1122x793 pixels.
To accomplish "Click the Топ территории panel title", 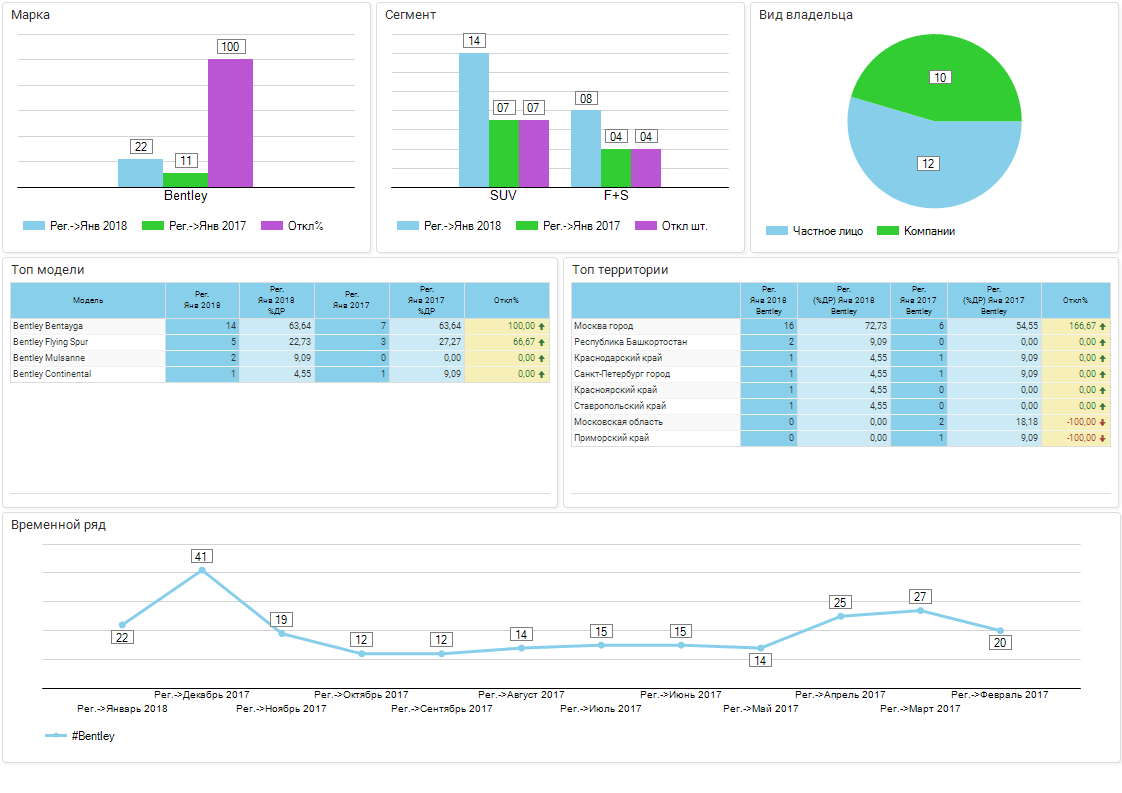I will coord(620,270).
